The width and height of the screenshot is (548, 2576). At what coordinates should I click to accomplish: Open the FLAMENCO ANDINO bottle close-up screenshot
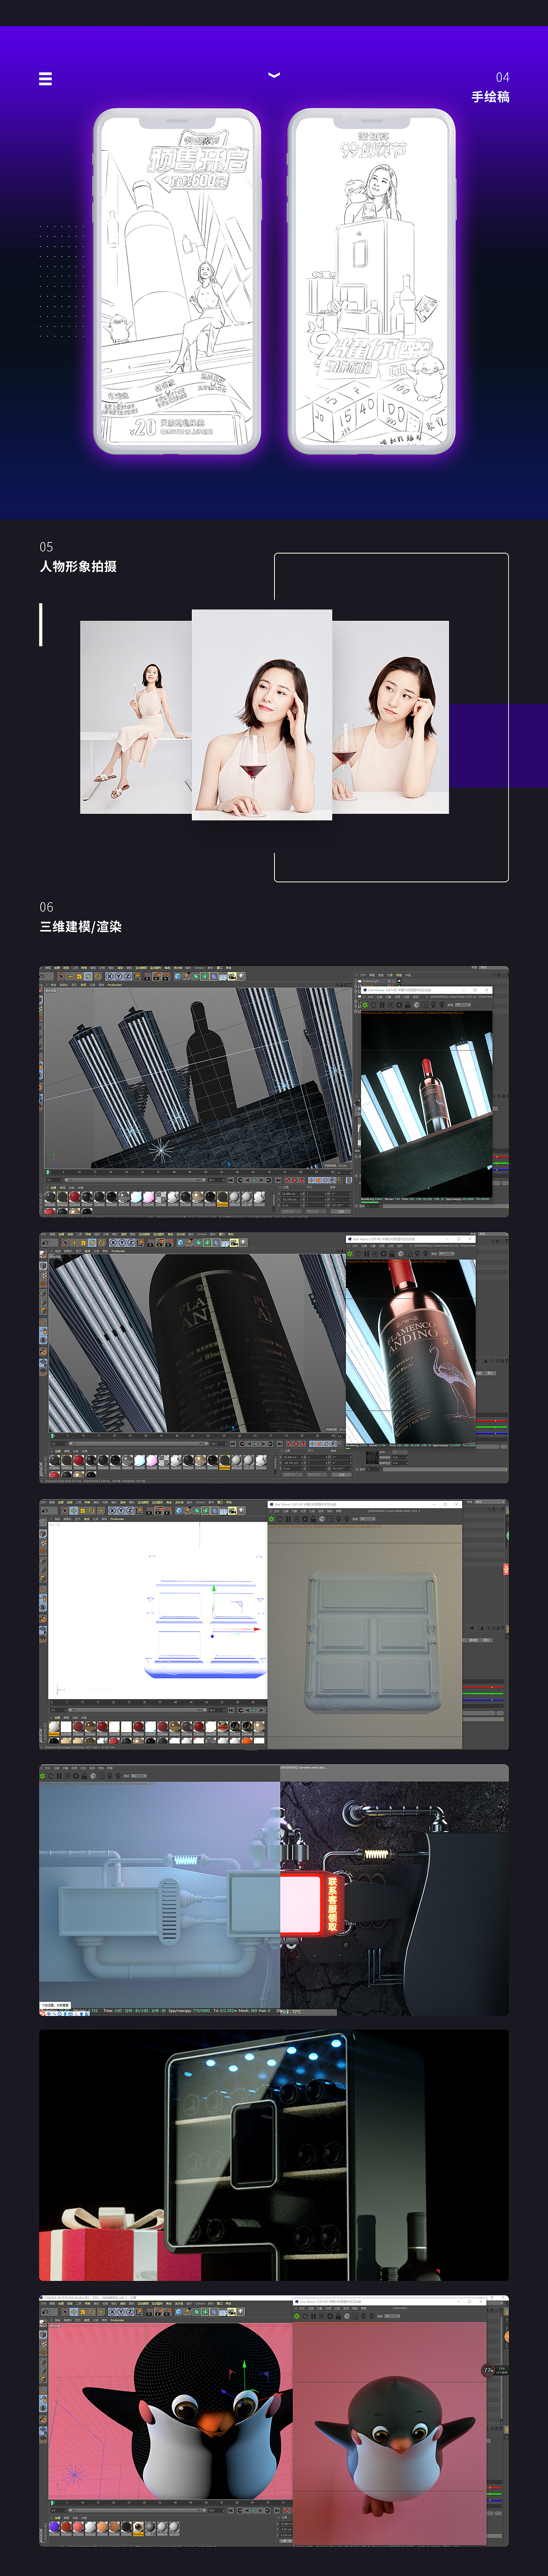click(274, 1357)
